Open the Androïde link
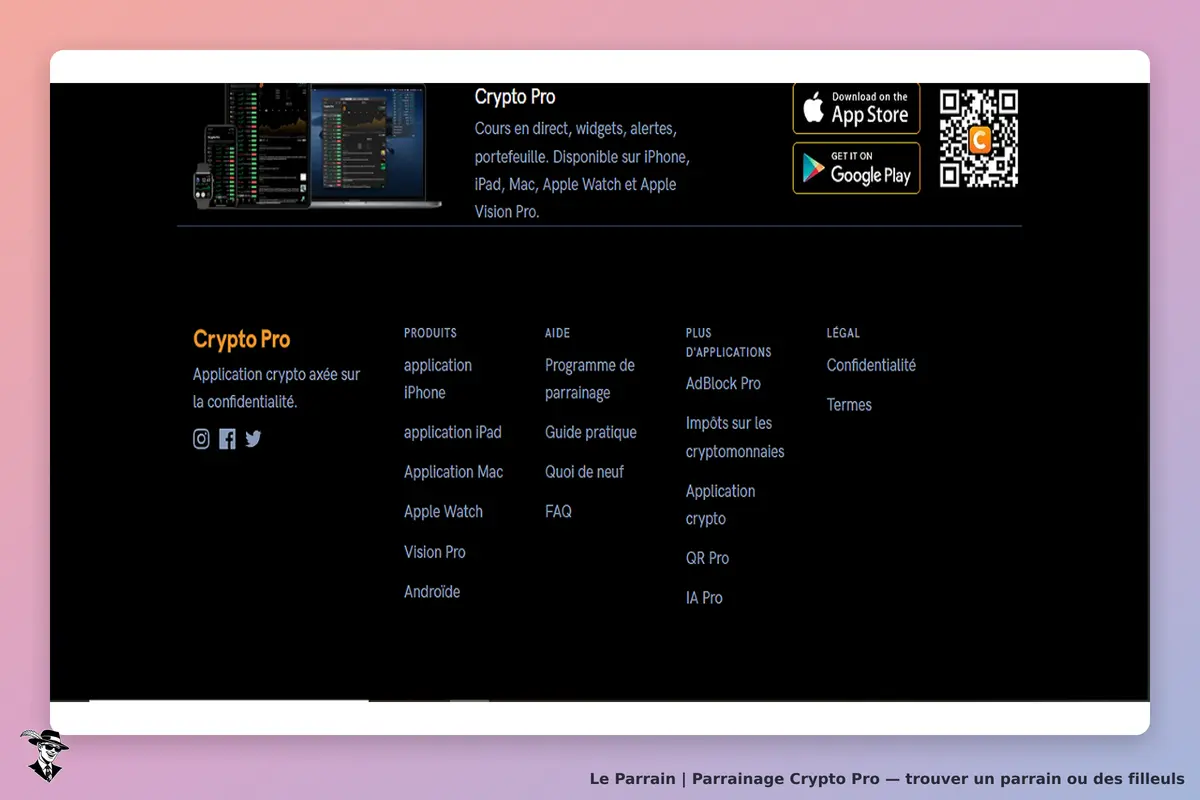Viewport: 1200px width, 800px height. (432, 592)
